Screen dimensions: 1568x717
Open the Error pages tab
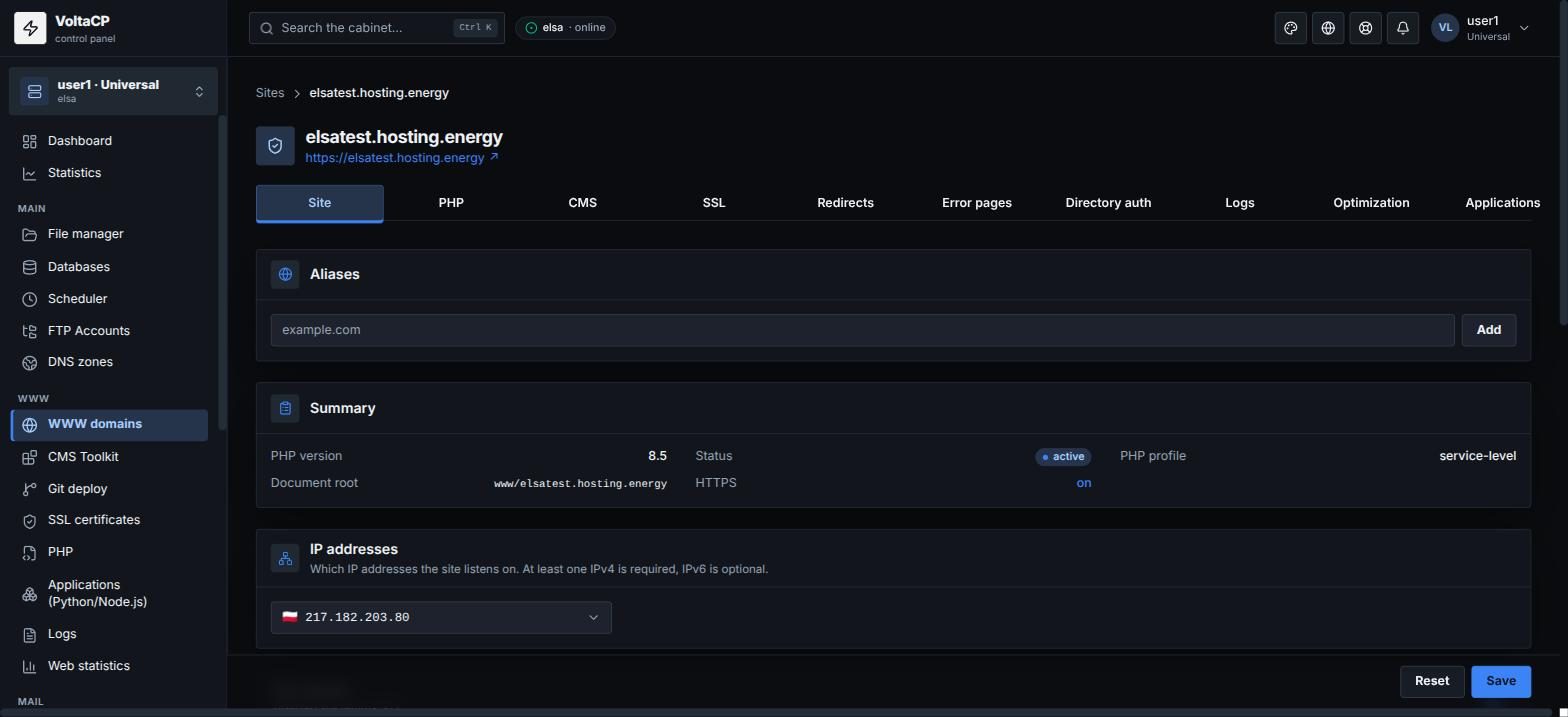[x=977, y=203]
